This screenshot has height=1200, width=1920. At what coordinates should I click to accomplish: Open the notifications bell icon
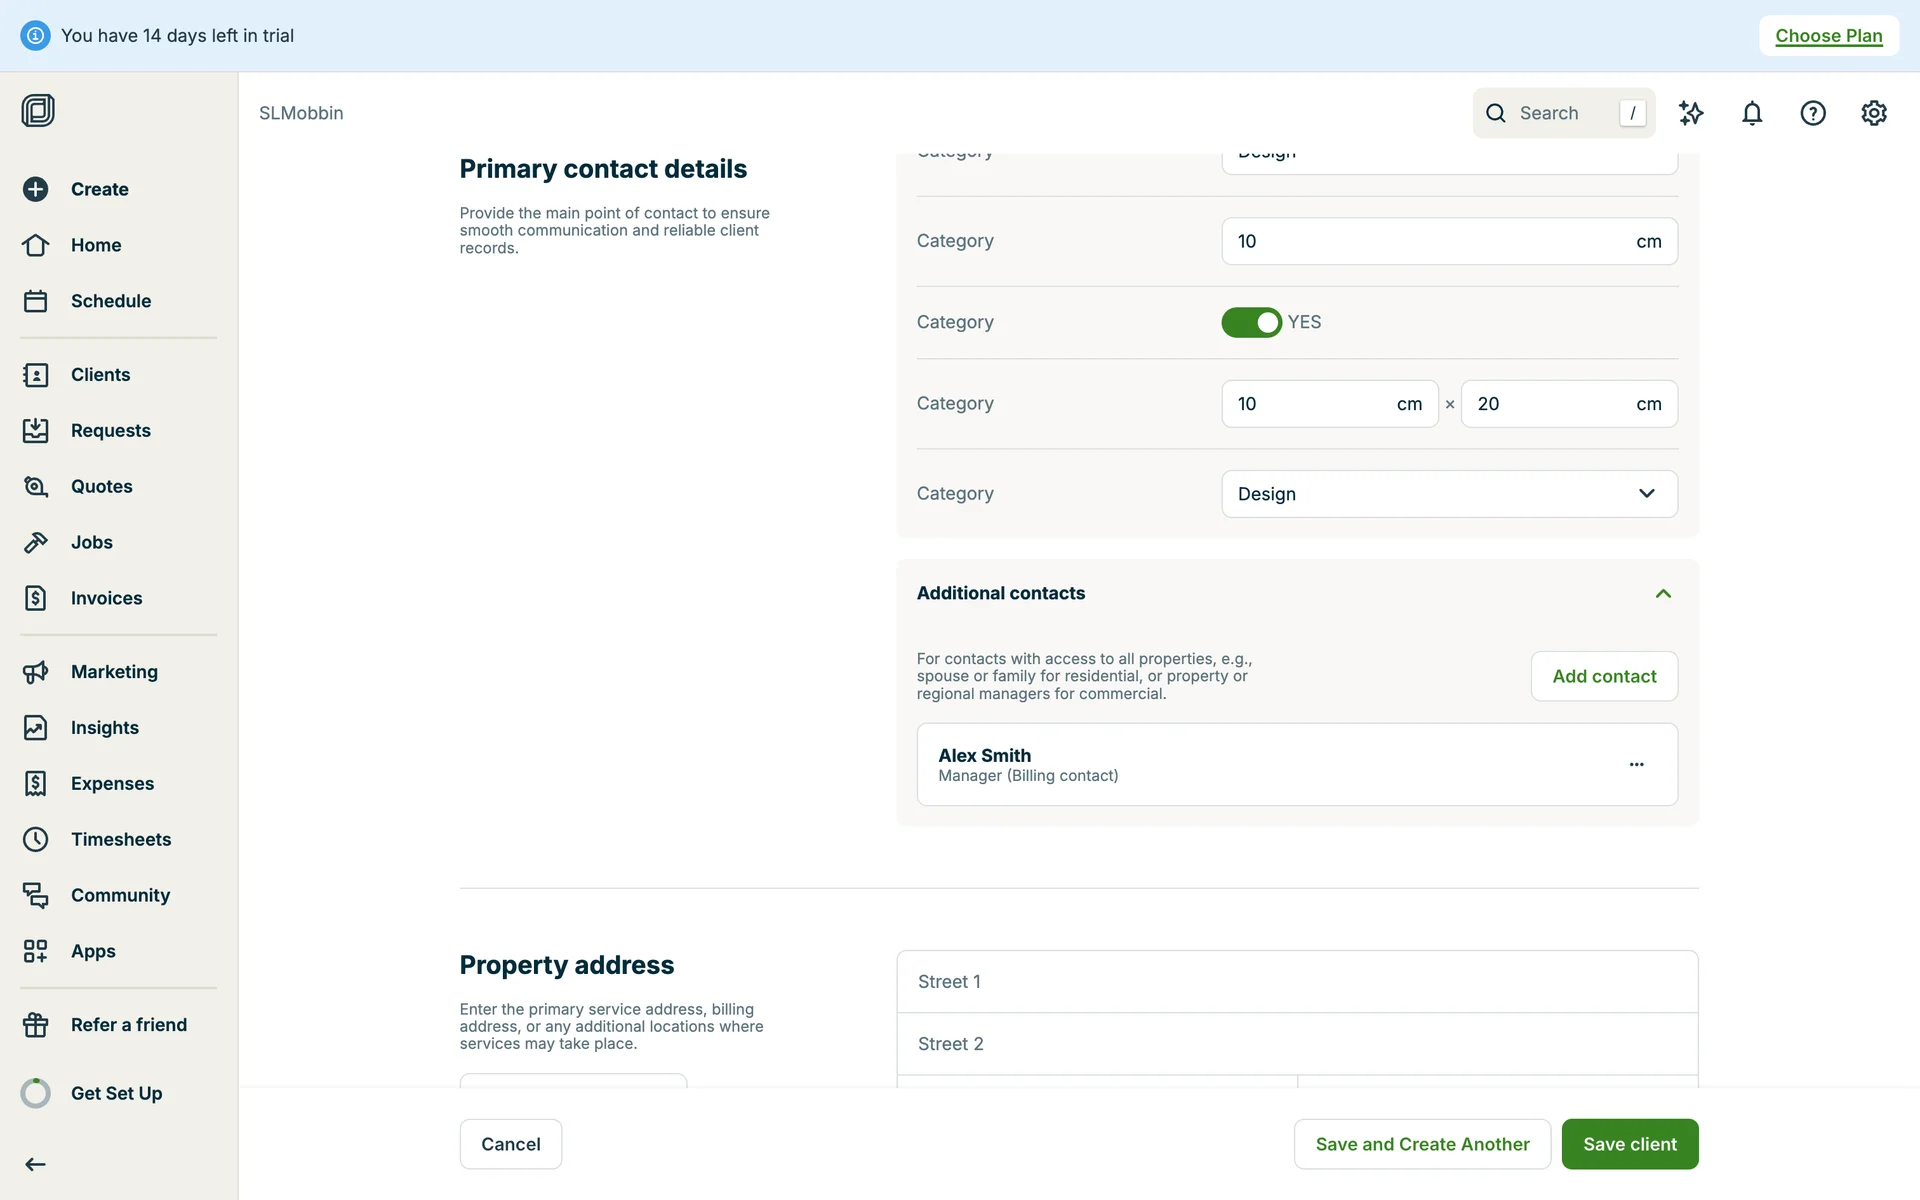1751,113
